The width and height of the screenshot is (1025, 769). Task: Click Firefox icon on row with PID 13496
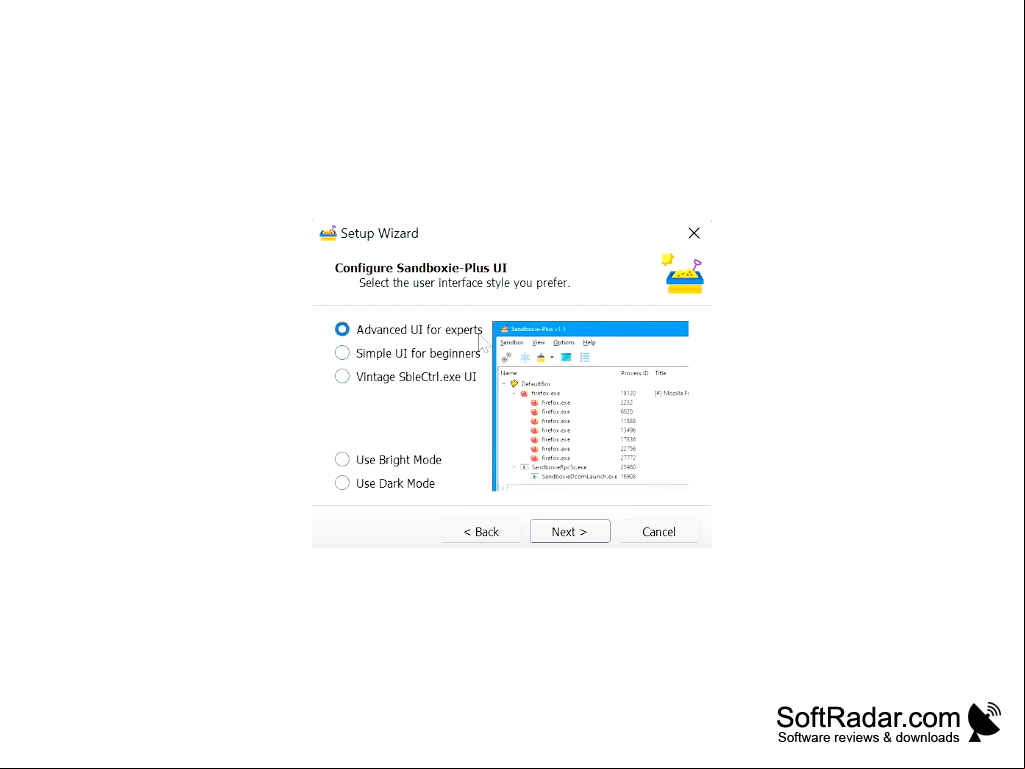point(534,430)
